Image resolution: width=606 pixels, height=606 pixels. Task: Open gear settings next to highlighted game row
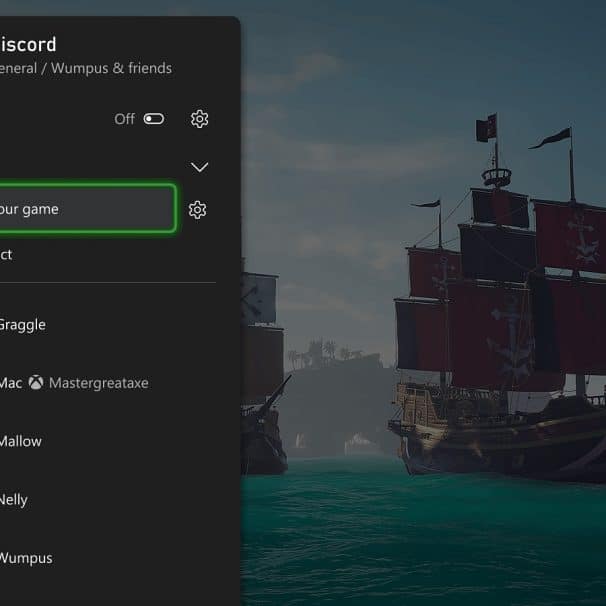197,210
